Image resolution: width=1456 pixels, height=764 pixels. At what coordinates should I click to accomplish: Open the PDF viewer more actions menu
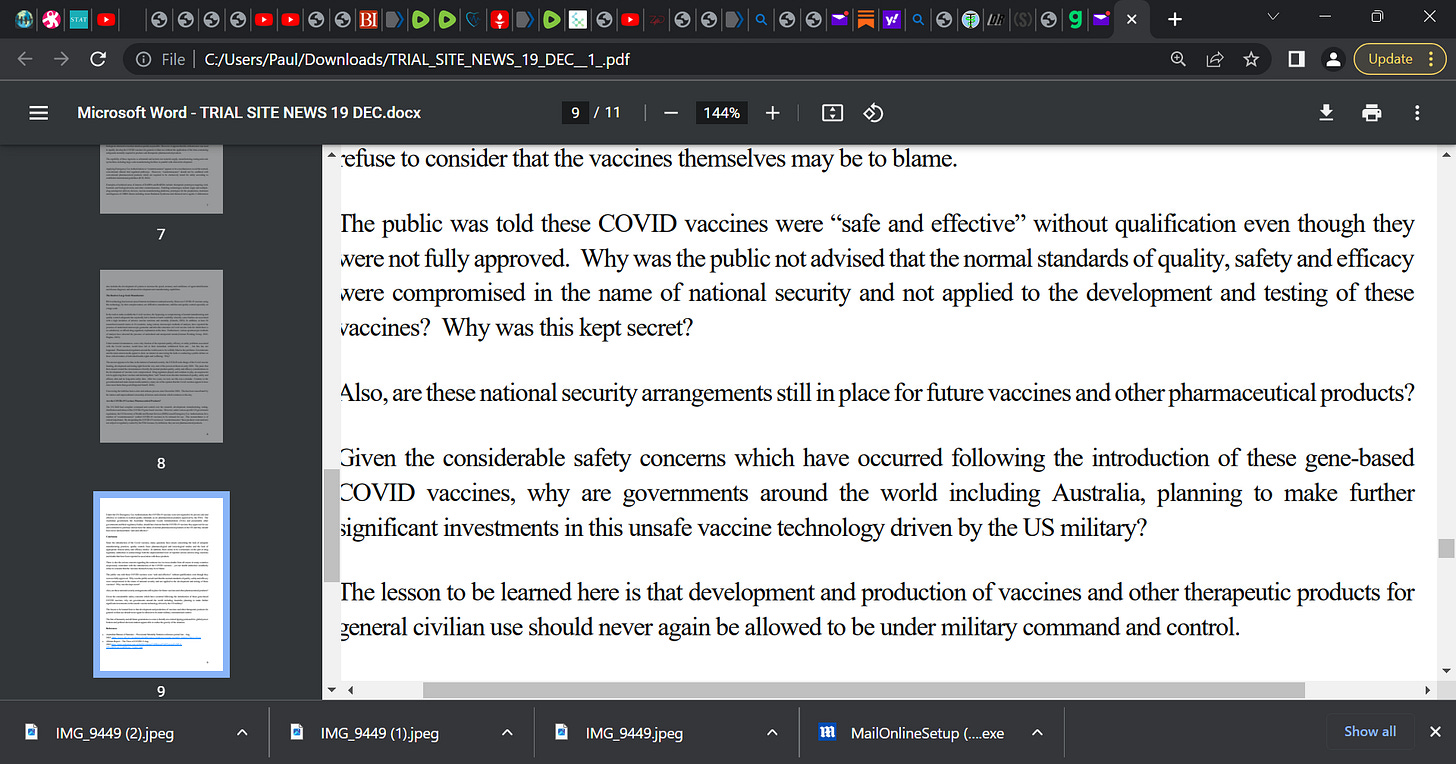pyautogui.click(x=1417, y=113)
